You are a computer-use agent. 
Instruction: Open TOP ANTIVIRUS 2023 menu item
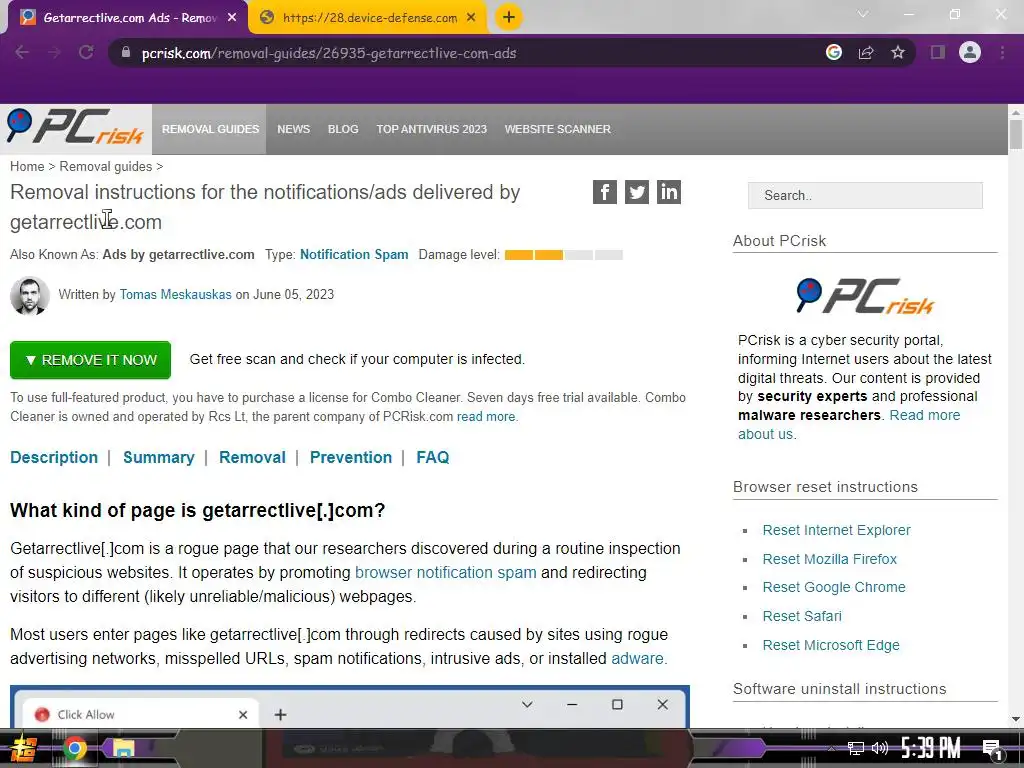tap(431, 129)
